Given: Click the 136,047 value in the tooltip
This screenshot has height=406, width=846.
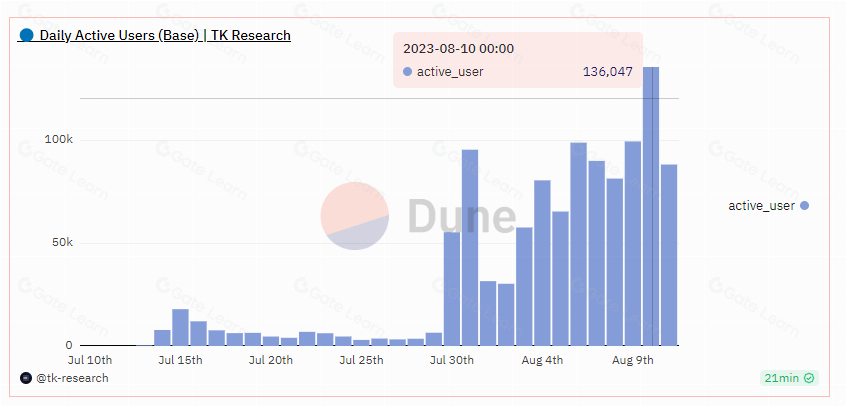Looking at the screenshot, I should 608,71.
